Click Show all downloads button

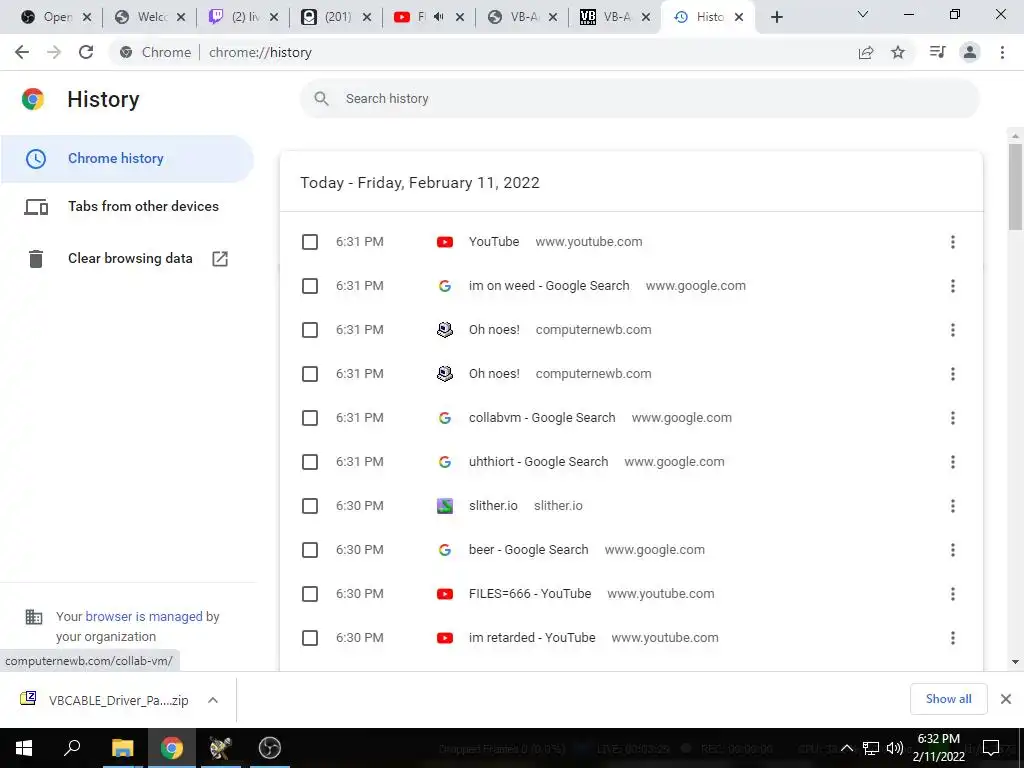point(948,699)
